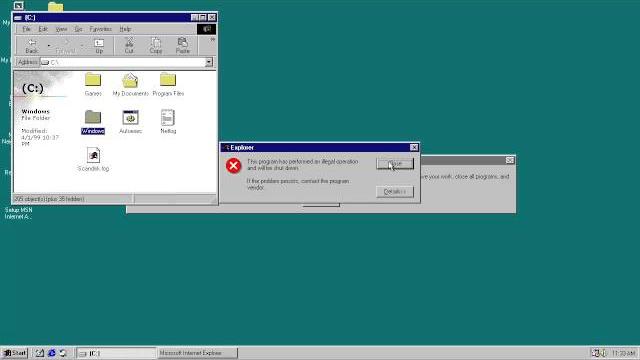Click the Internet Explorer quick launch icon
The width and height of the screenshot is (640, 360).
pyautogui.click(x=51, y=353)
